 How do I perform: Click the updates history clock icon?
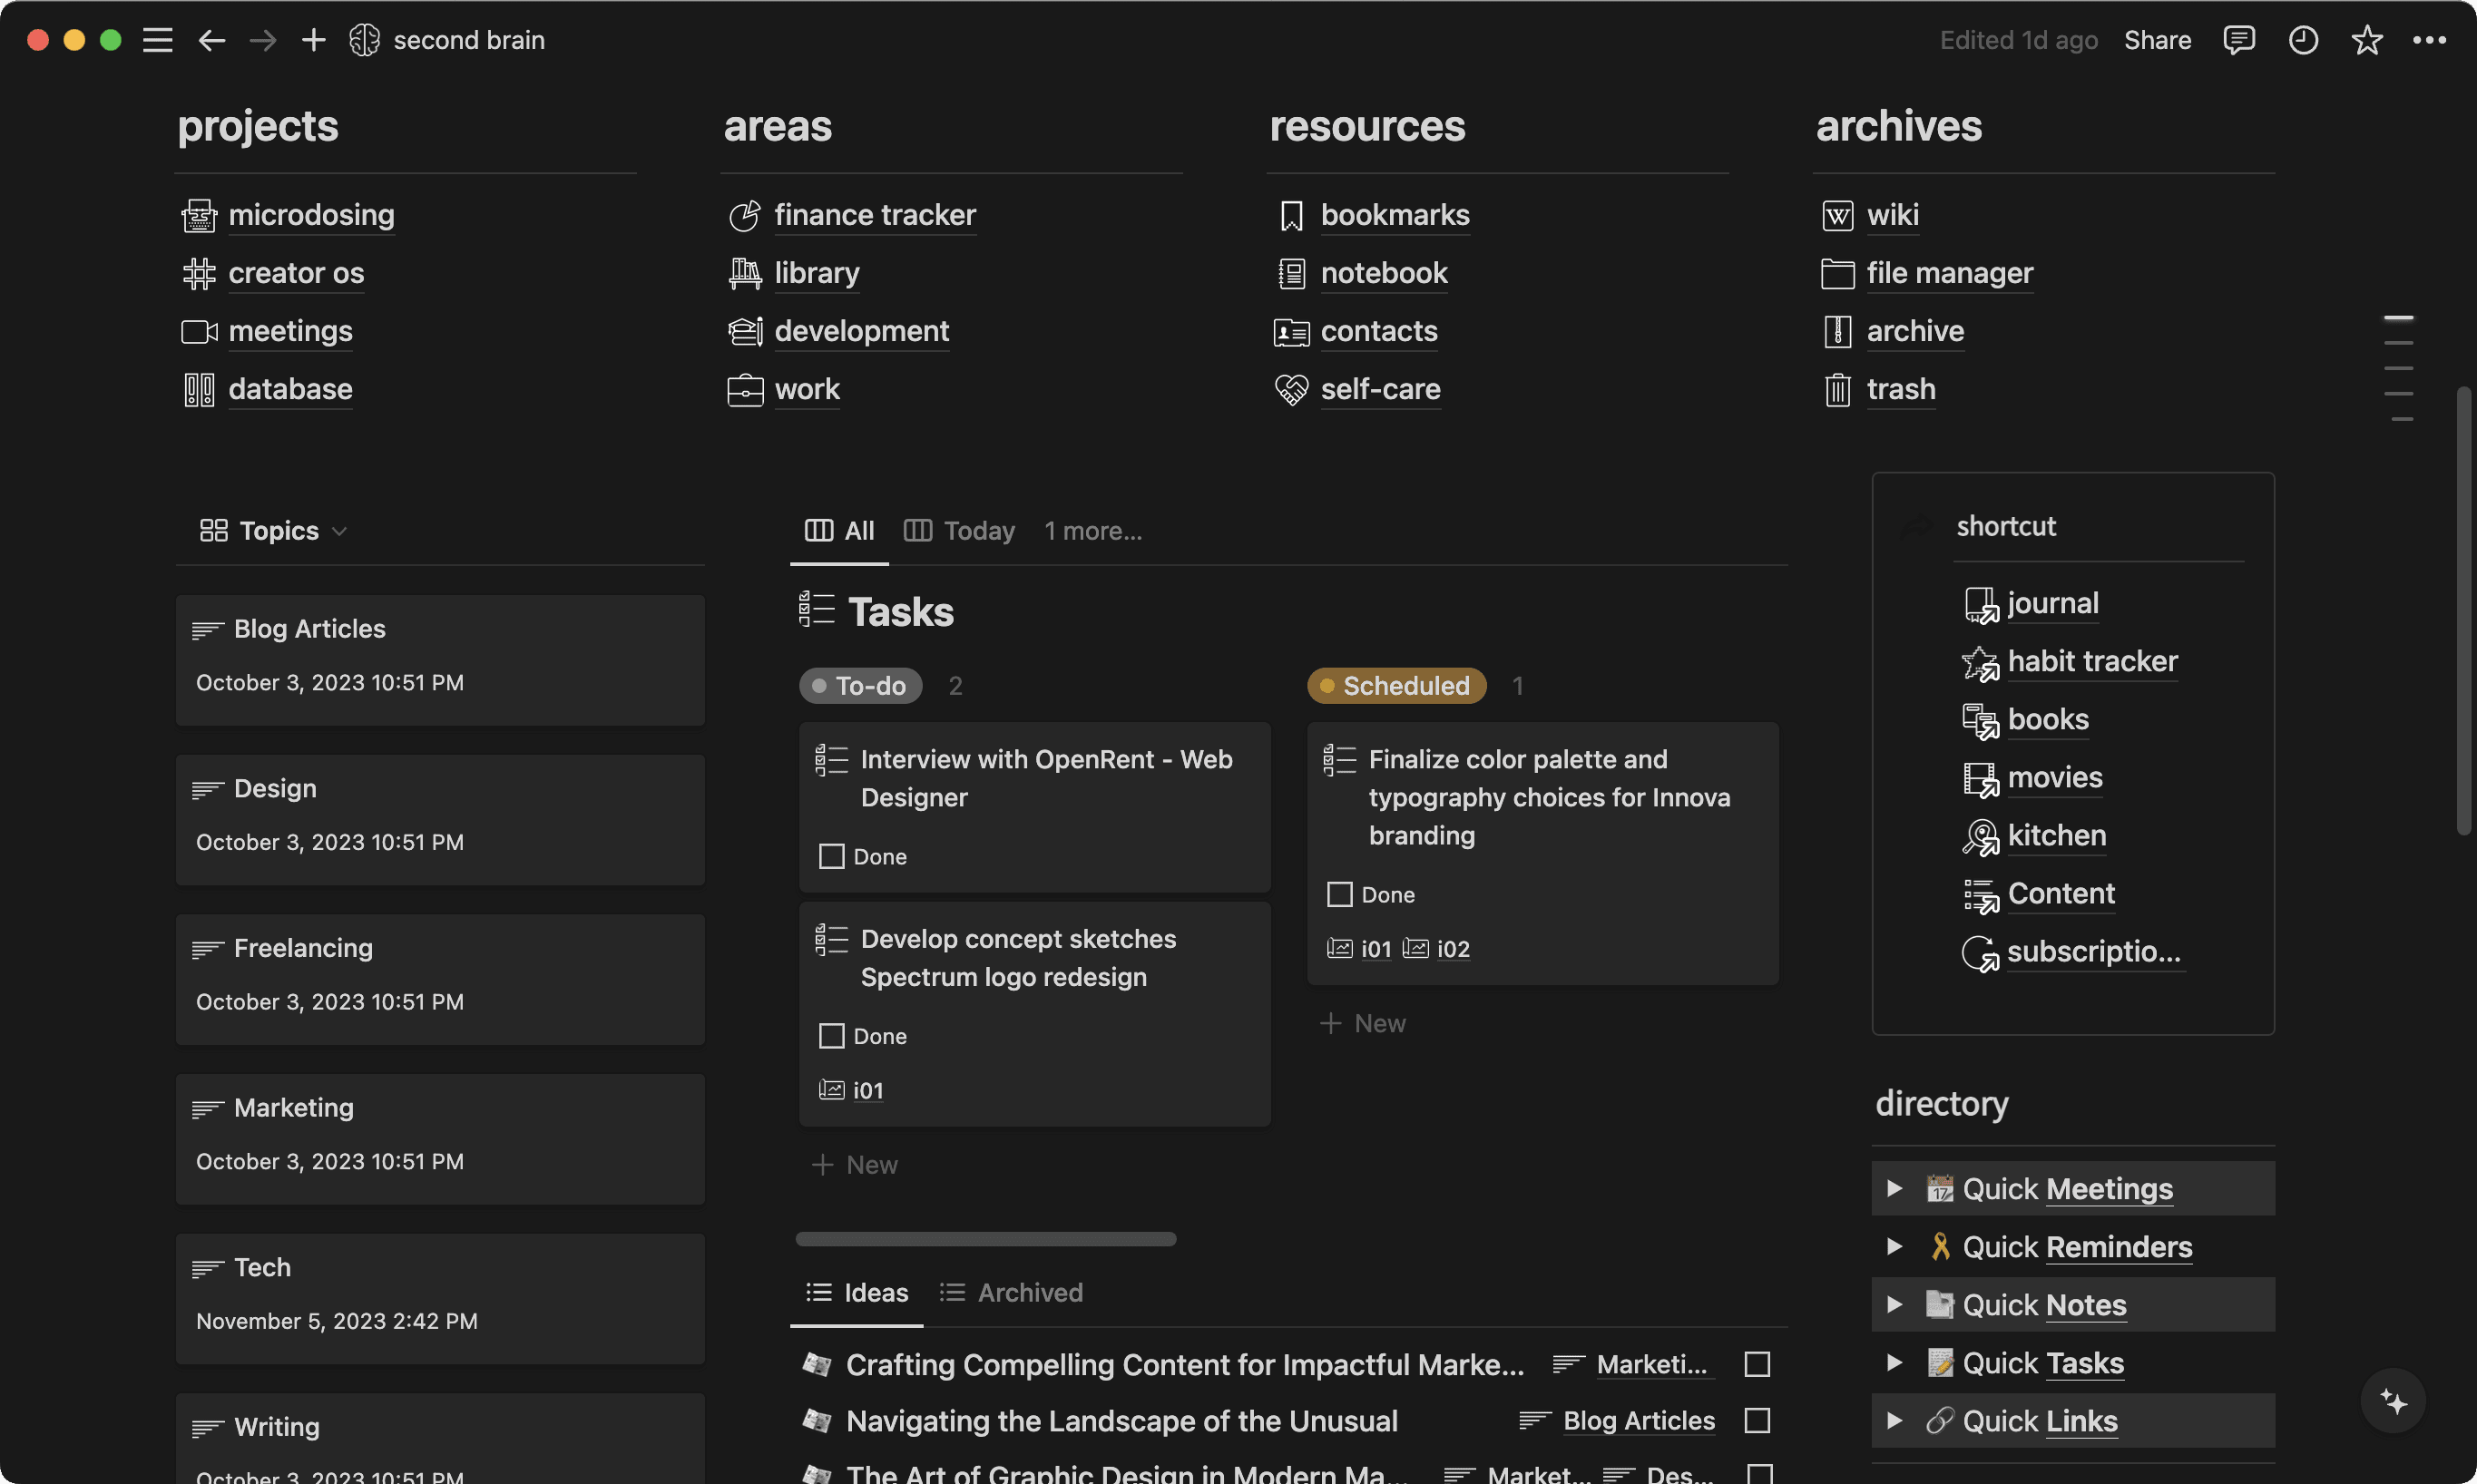(2303, 40)
